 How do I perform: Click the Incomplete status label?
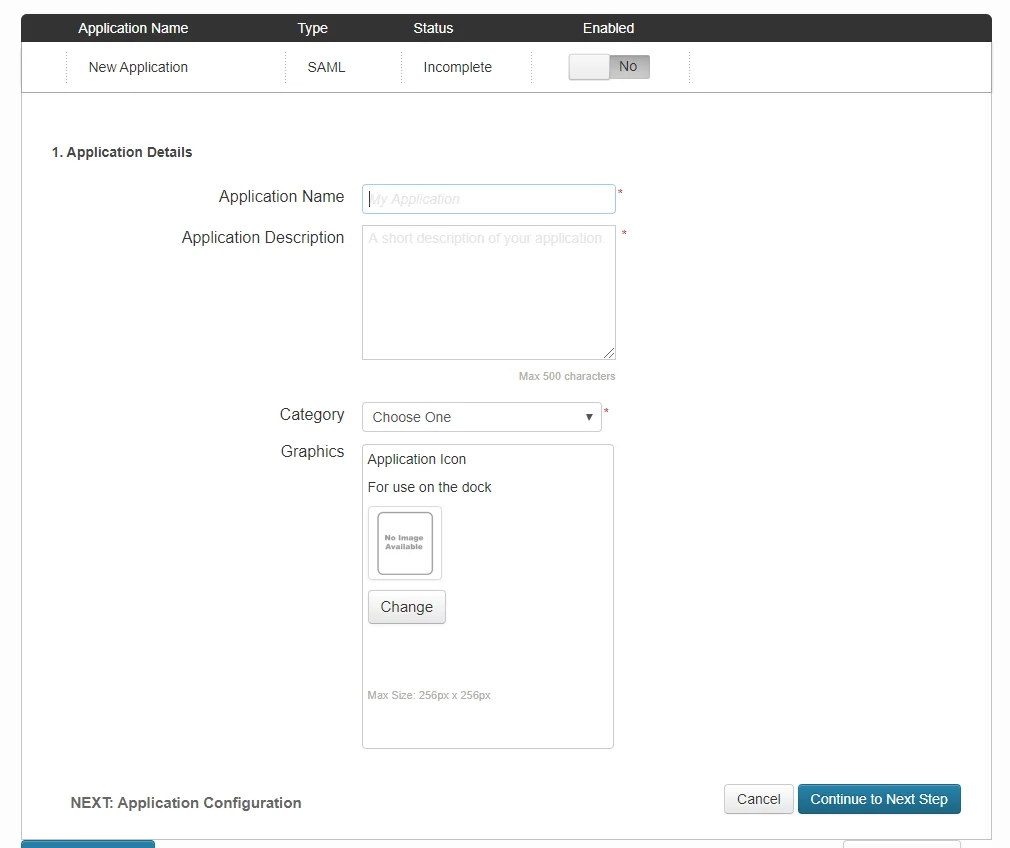click(457, 67)
